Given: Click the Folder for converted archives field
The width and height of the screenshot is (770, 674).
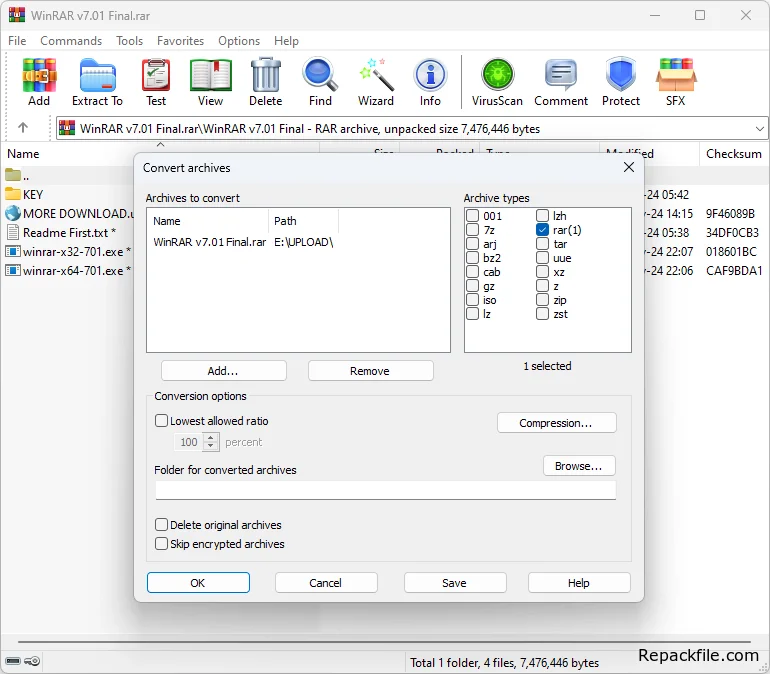Looking at the screenshot, I should pos(385,490).
